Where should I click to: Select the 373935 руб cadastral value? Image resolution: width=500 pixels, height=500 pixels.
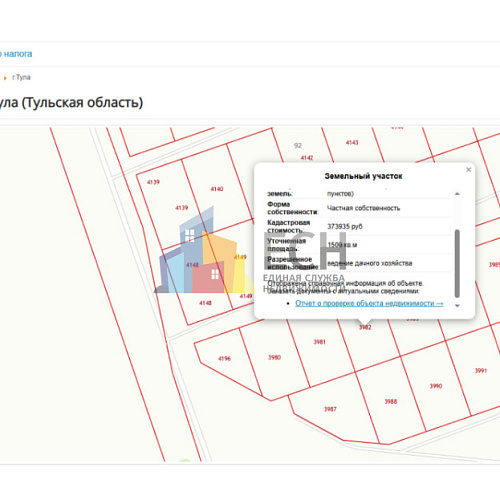click(345, 227)
